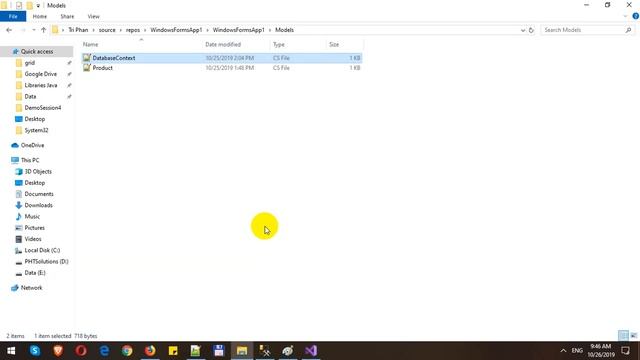This screenshot has width=640, height=360.
Task: Launch Brave browser from the taskbar
Action: coord(58,351)
